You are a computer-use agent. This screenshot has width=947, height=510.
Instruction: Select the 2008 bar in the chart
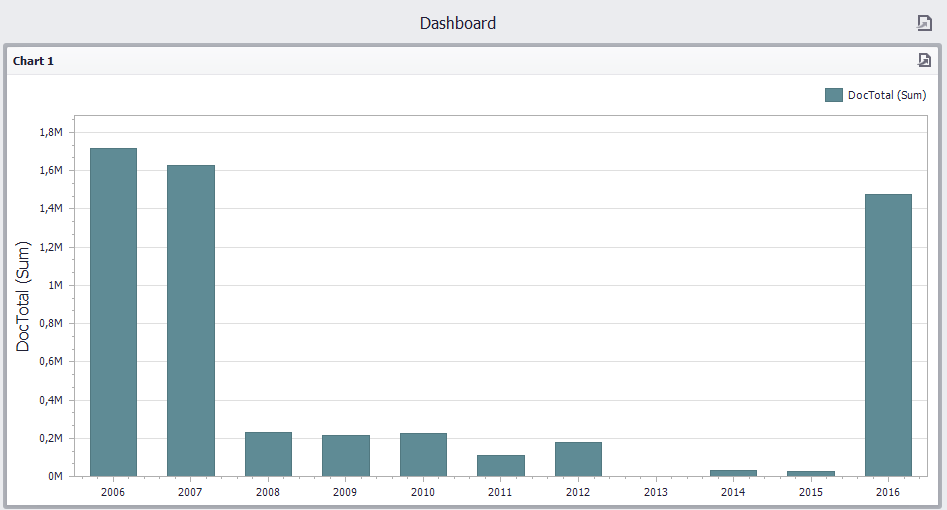click(268, 454)
